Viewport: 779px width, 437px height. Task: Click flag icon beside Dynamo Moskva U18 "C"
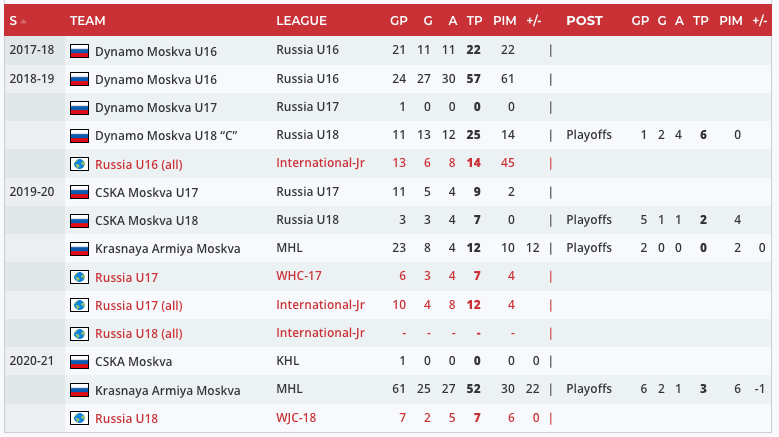click(79, 136)
